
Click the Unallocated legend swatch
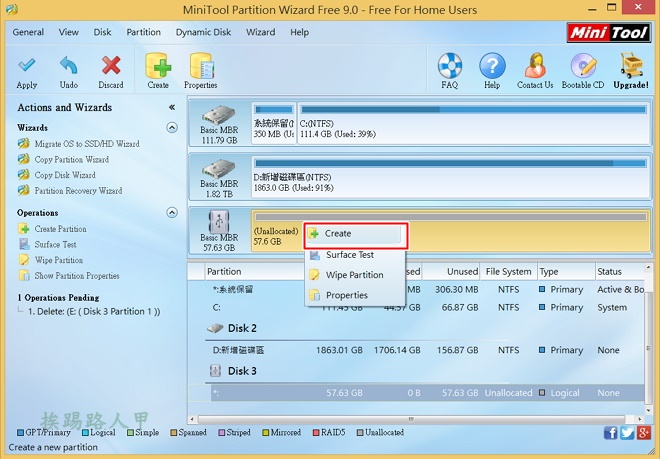pos(360,432)
